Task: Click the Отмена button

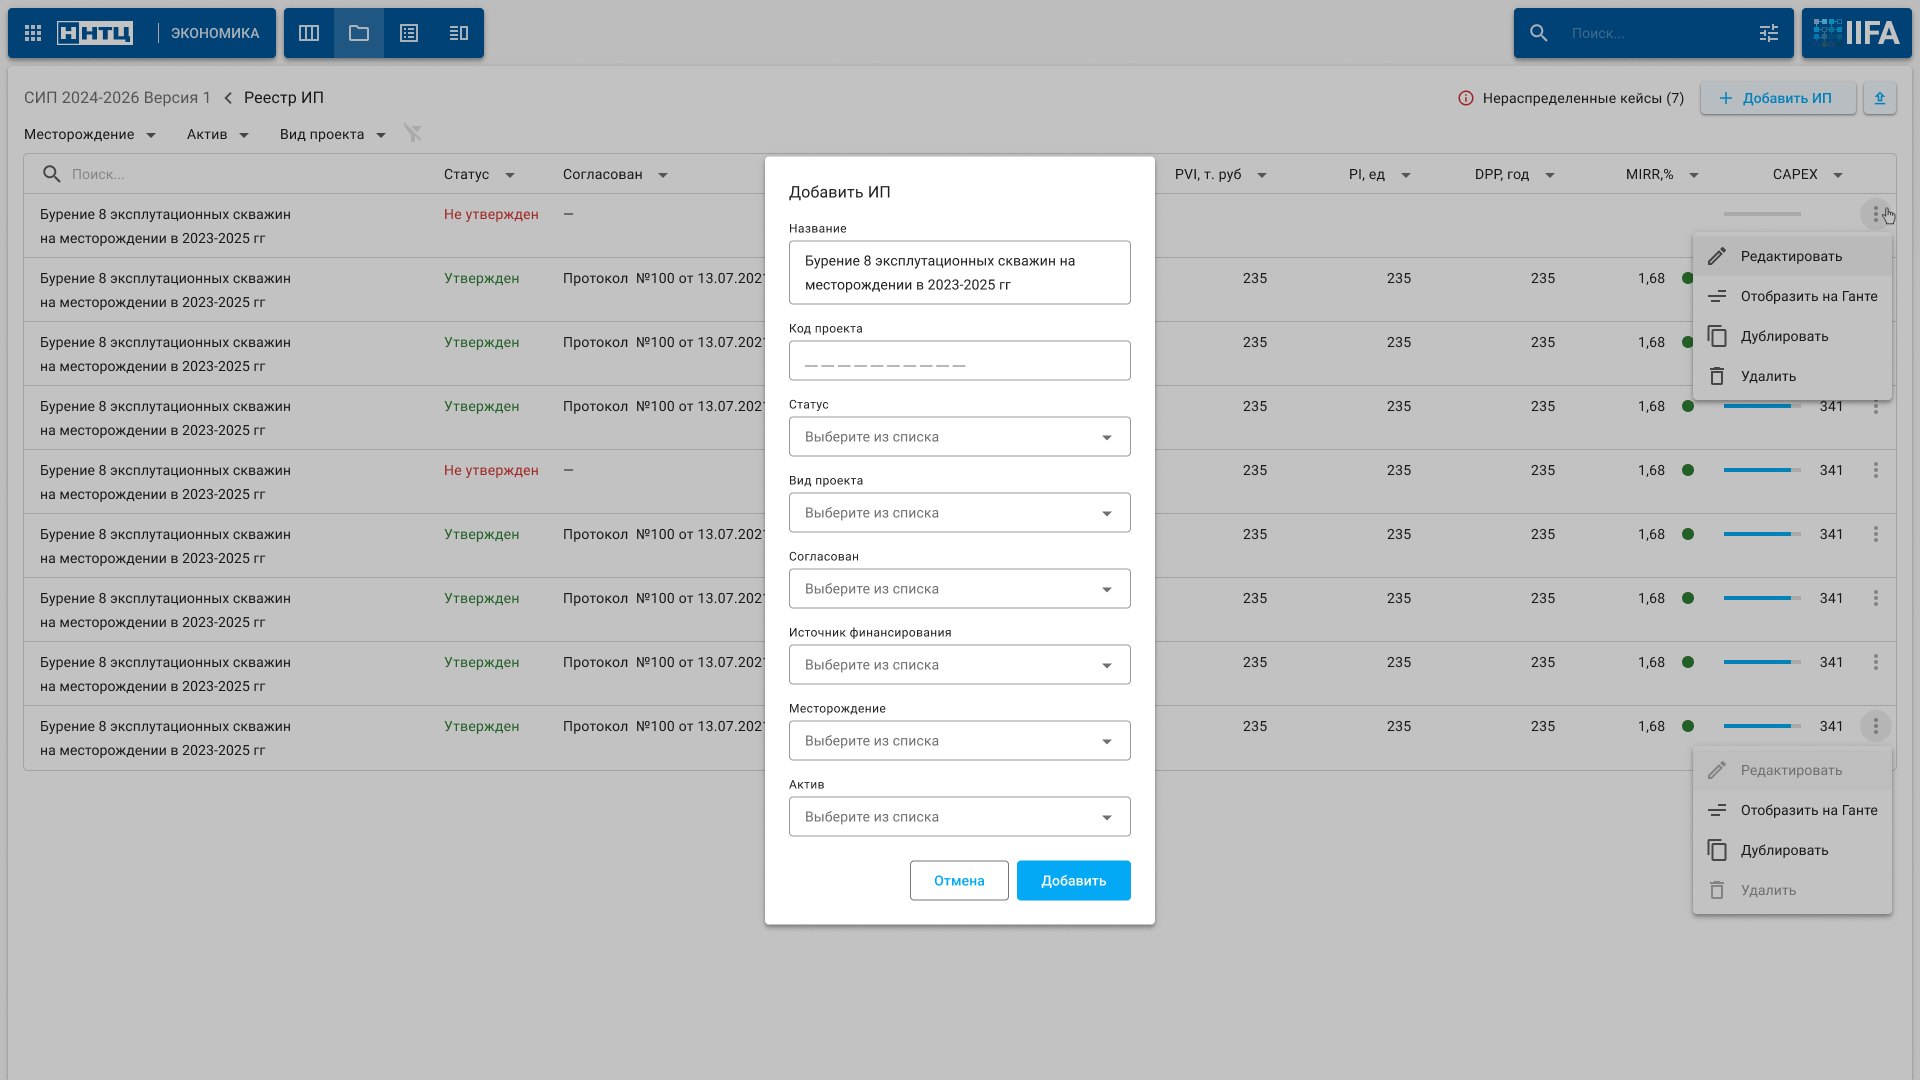Action: (x=959, y=881)
